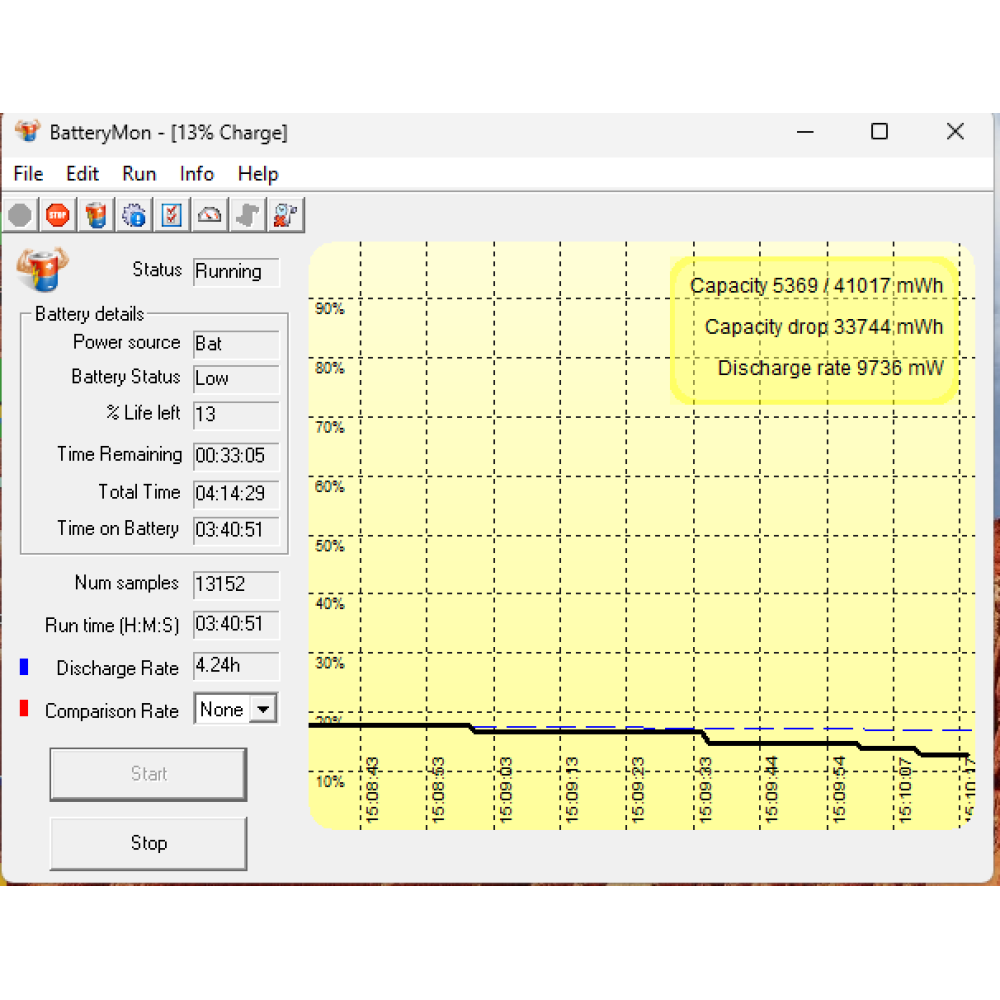Open the checklist options toolbar icon
The image size is (1000, 1000).
(172, 215)
